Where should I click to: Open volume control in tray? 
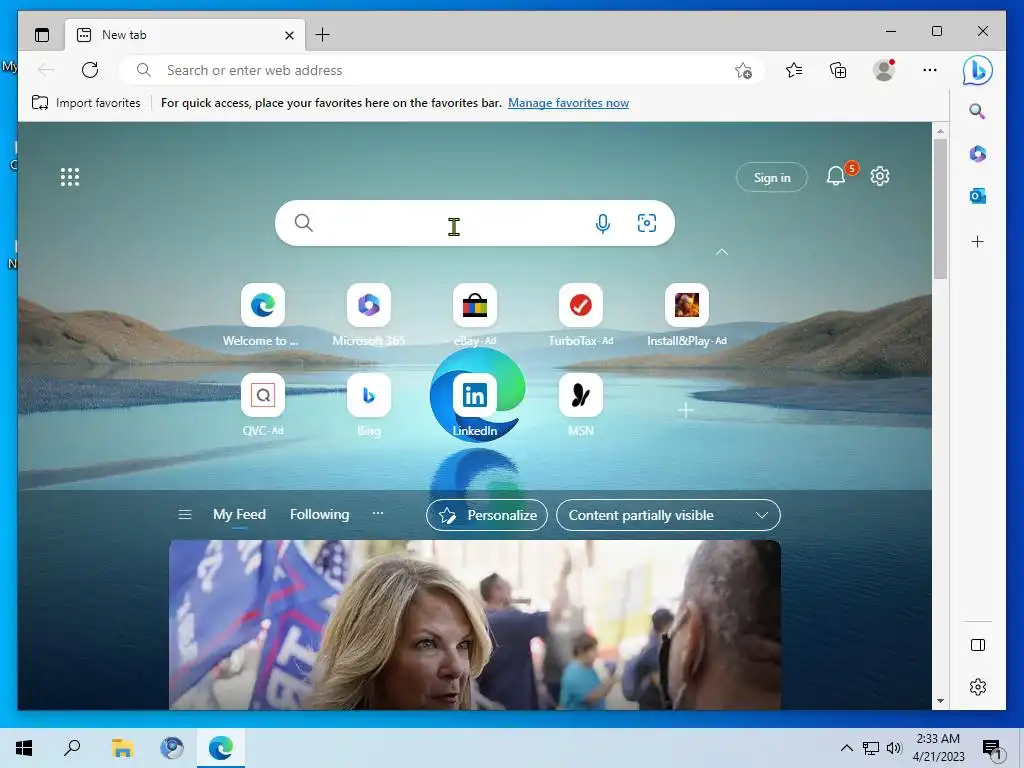click(x=894, y=748)
